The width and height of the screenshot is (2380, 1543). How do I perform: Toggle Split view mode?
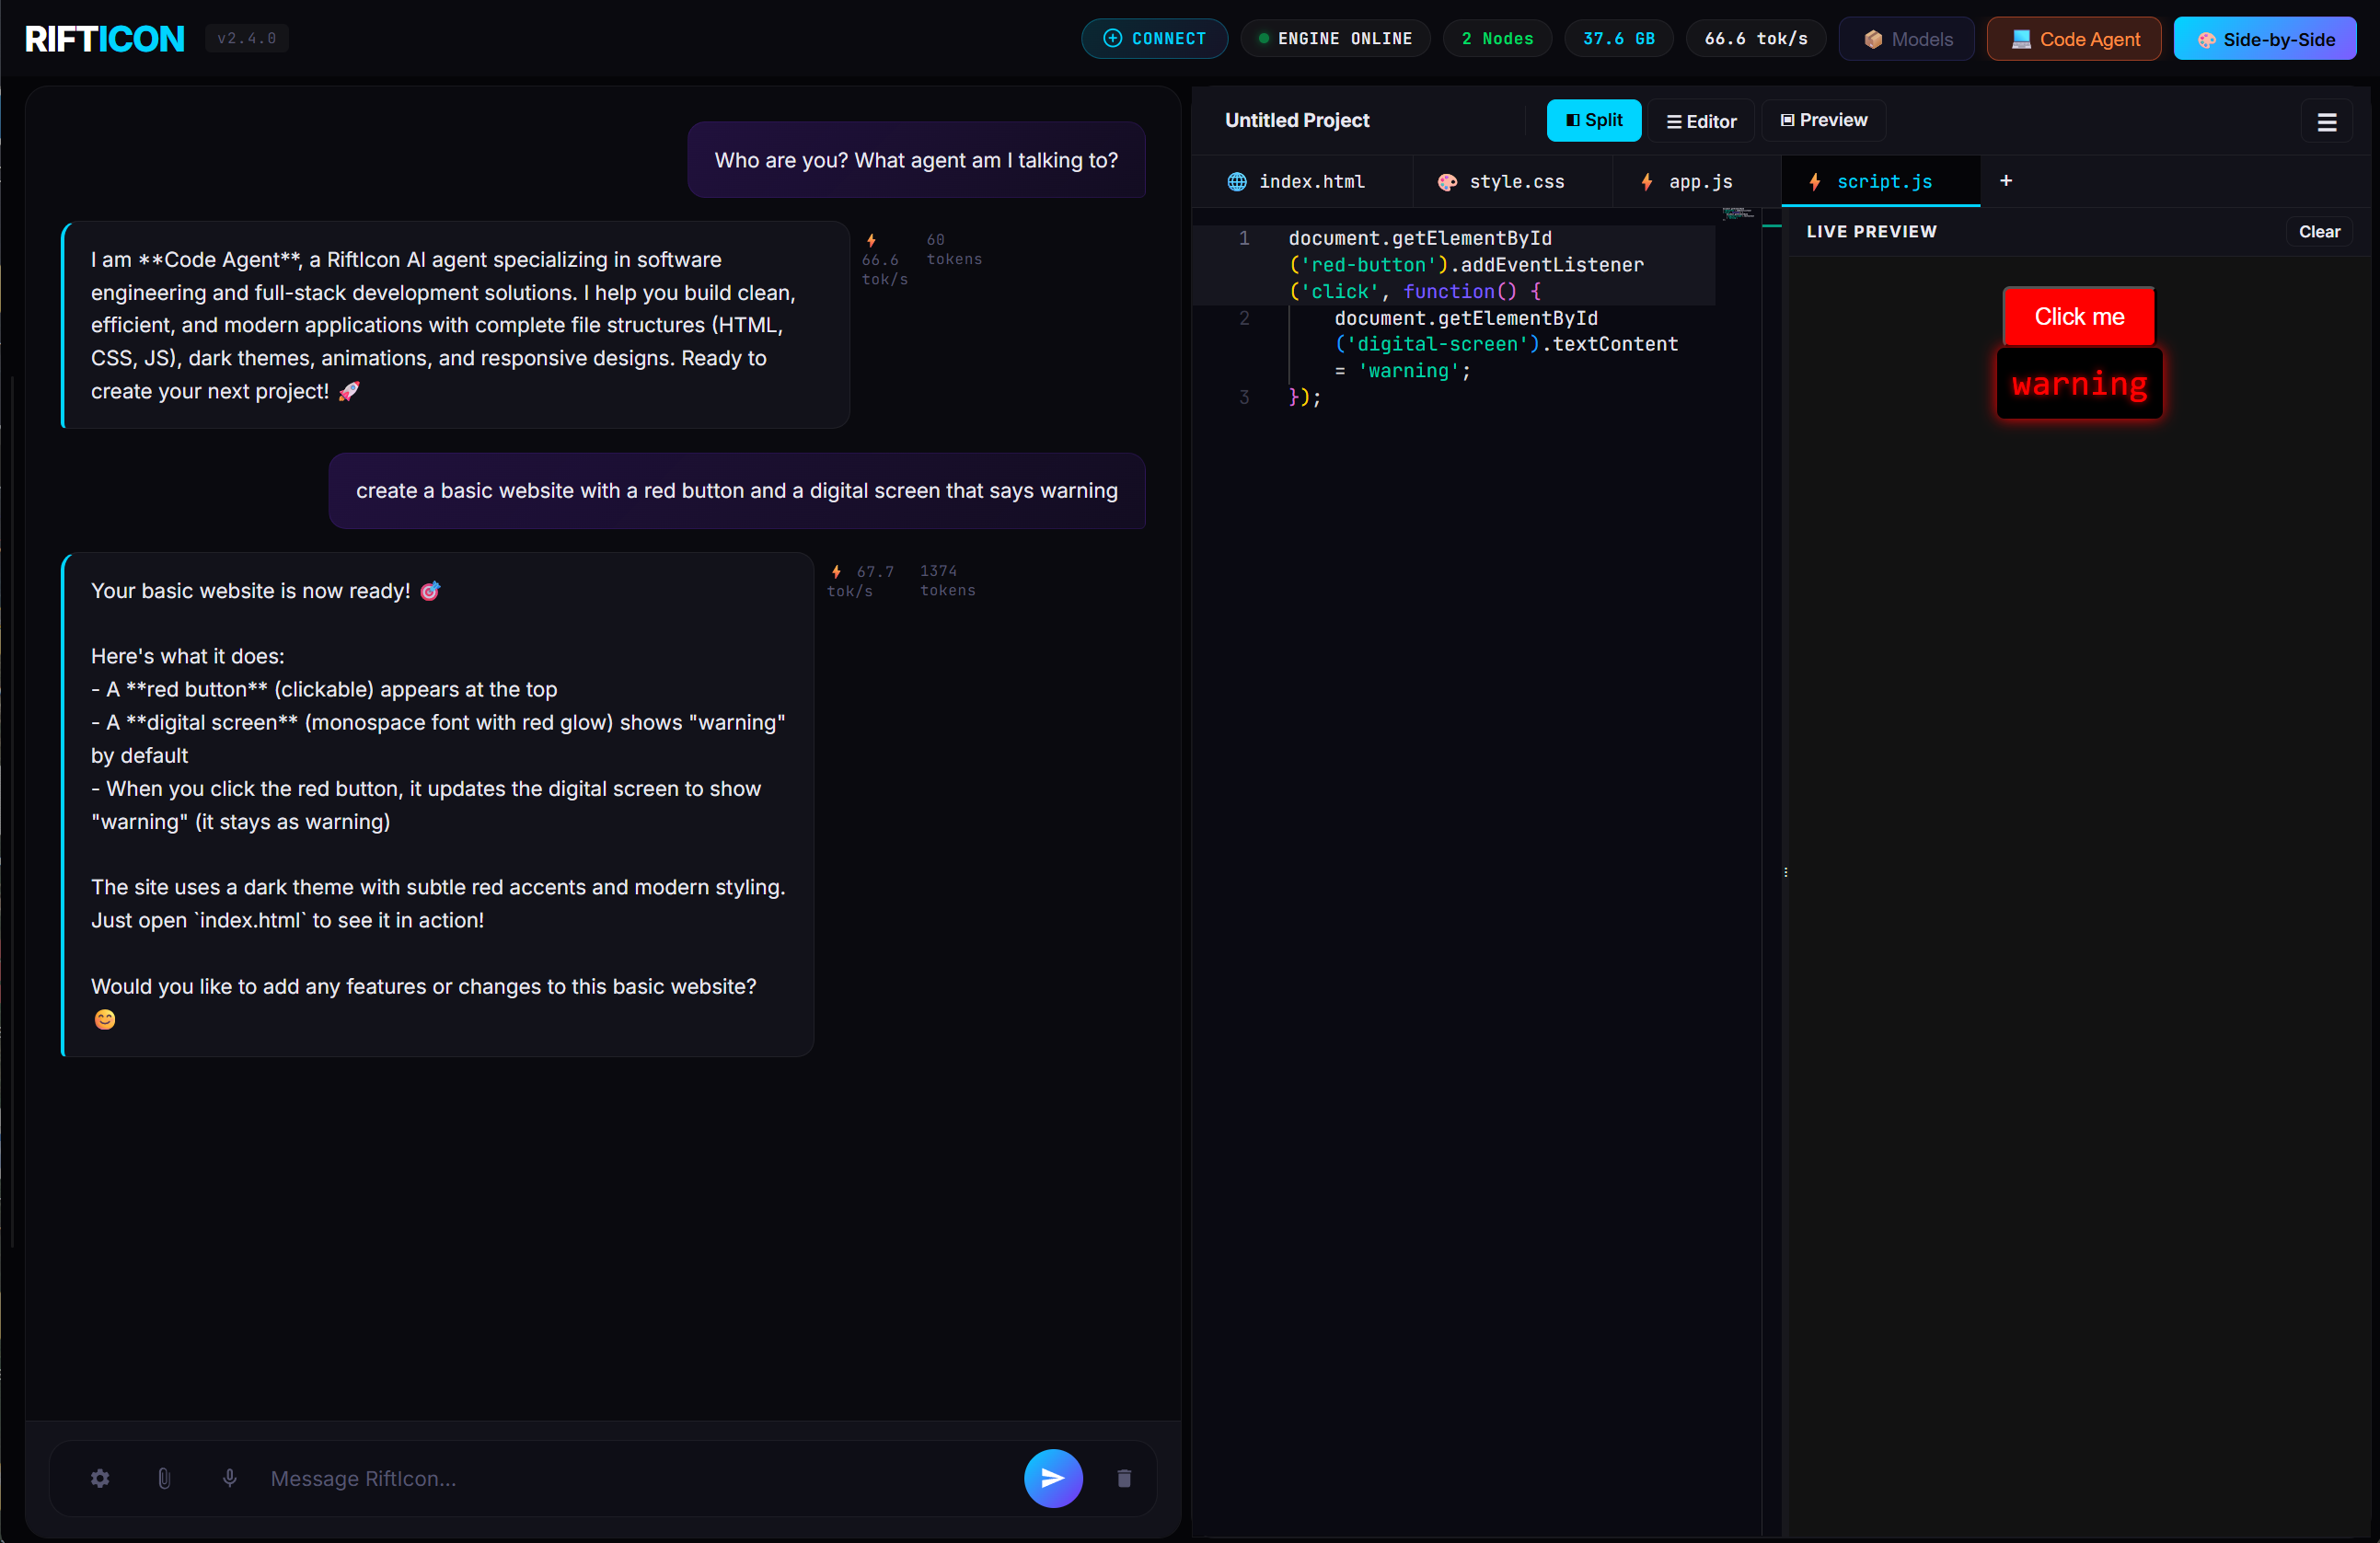click(1593, 120)
